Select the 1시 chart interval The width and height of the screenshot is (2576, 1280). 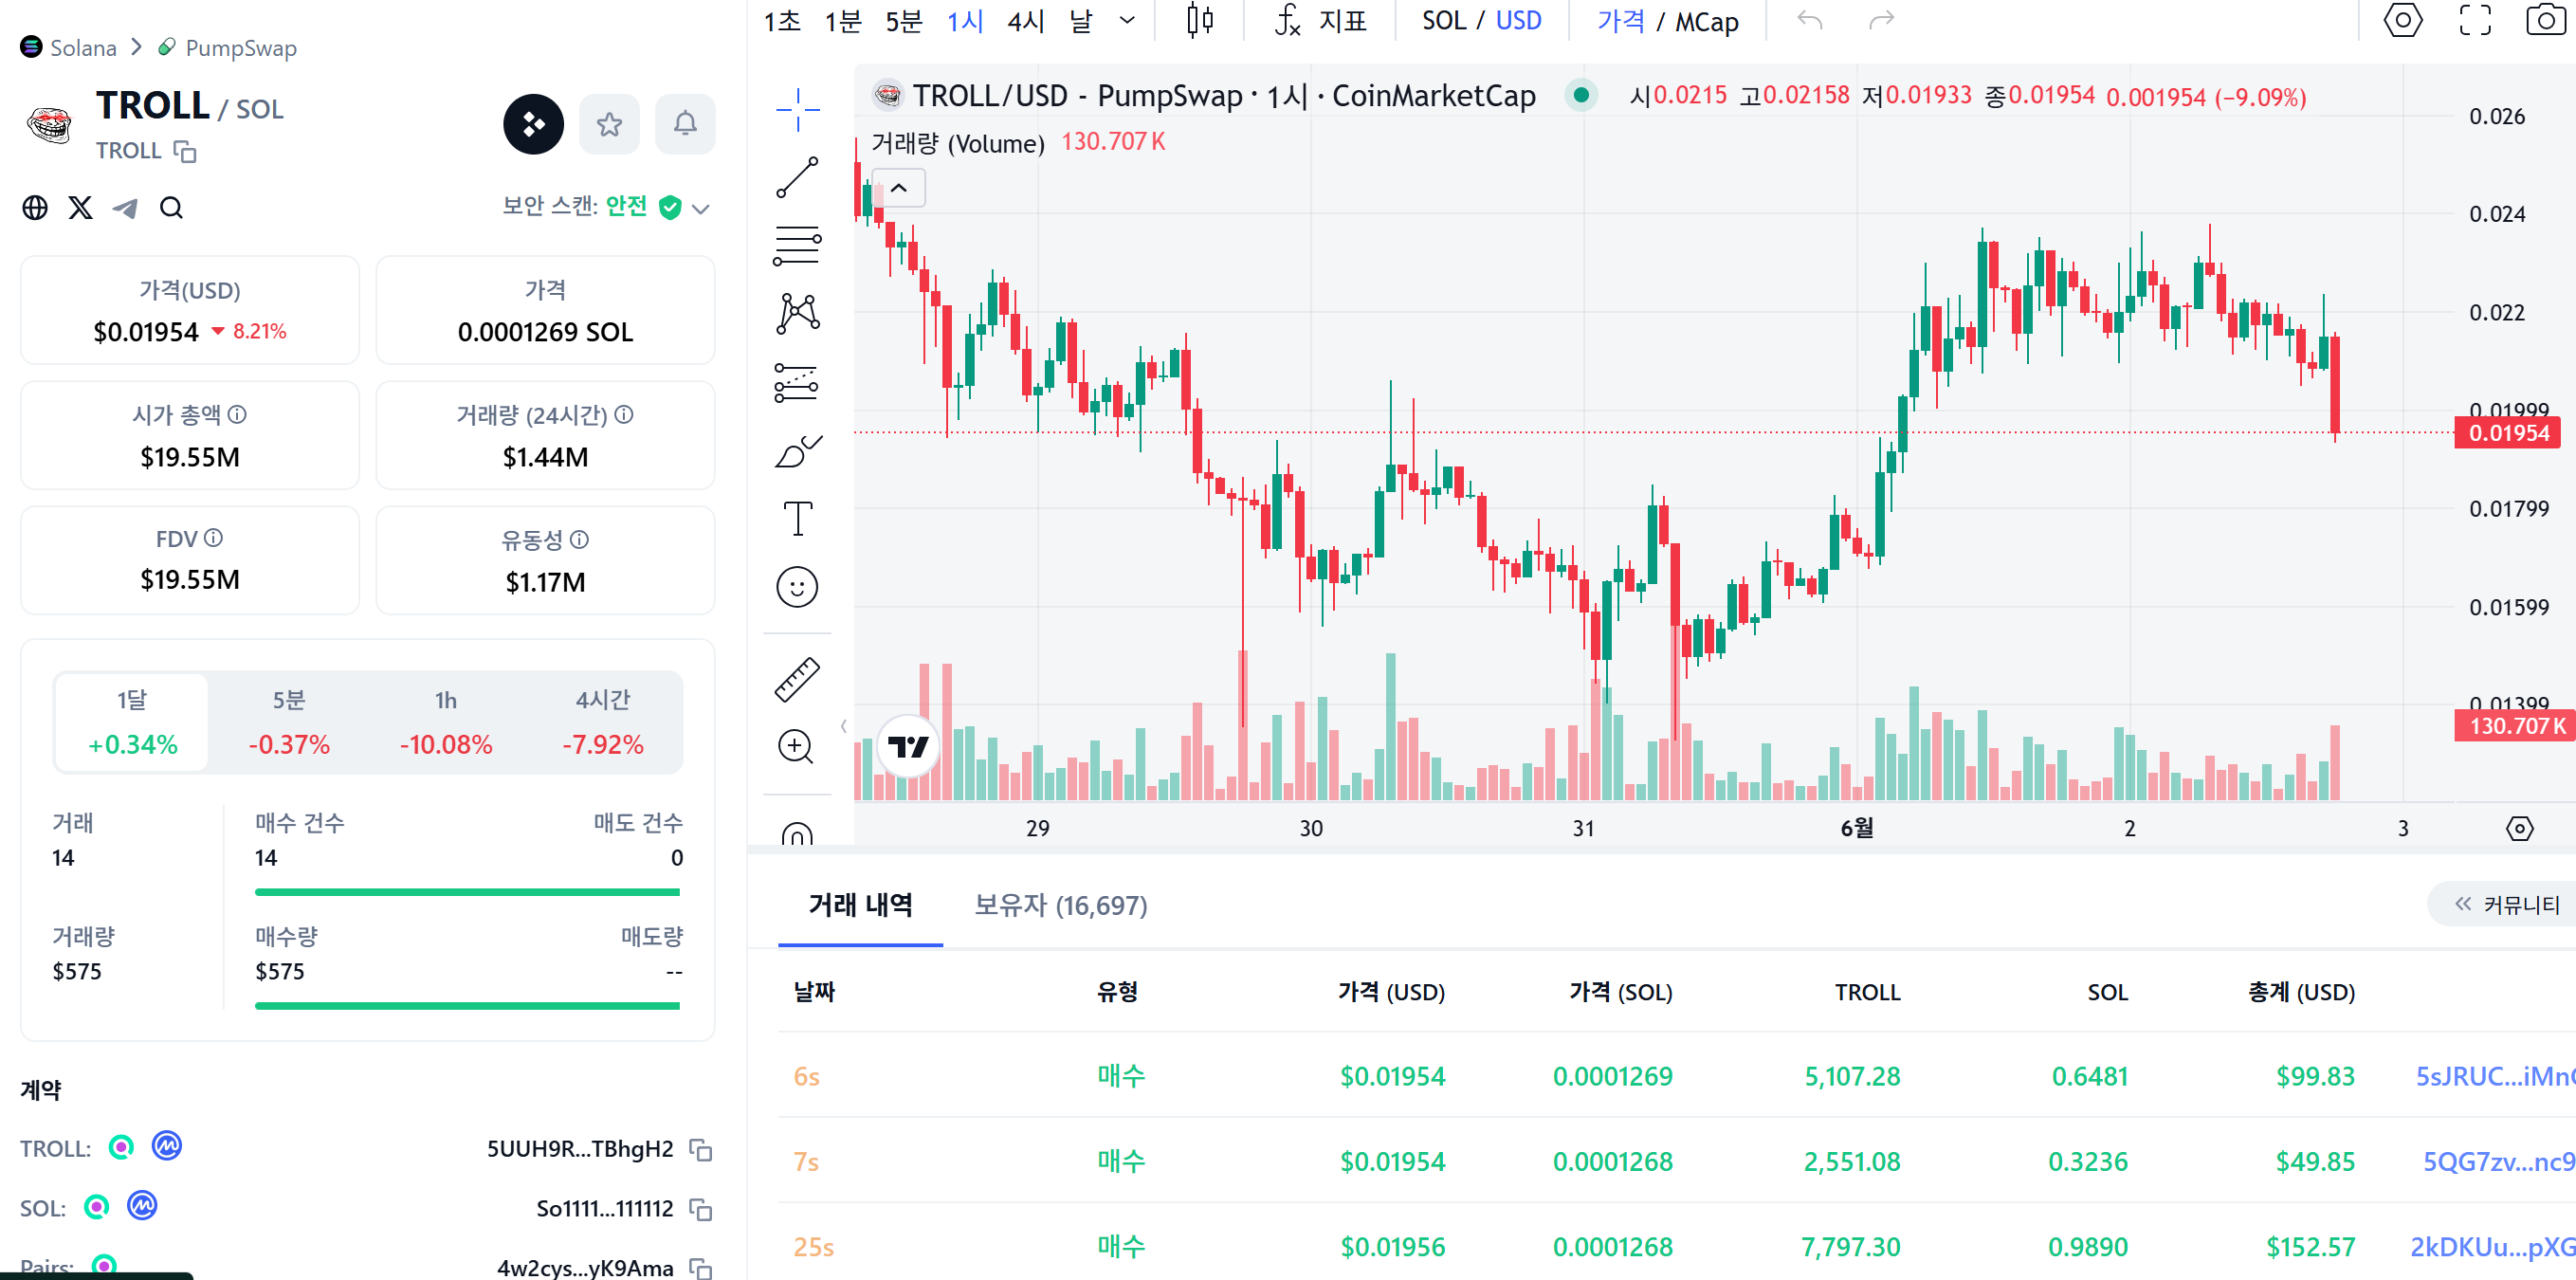(x=965, y=21)
